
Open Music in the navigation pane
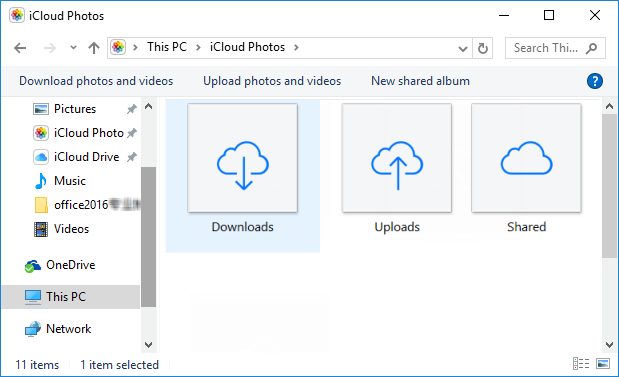click(x=69, y=181)
